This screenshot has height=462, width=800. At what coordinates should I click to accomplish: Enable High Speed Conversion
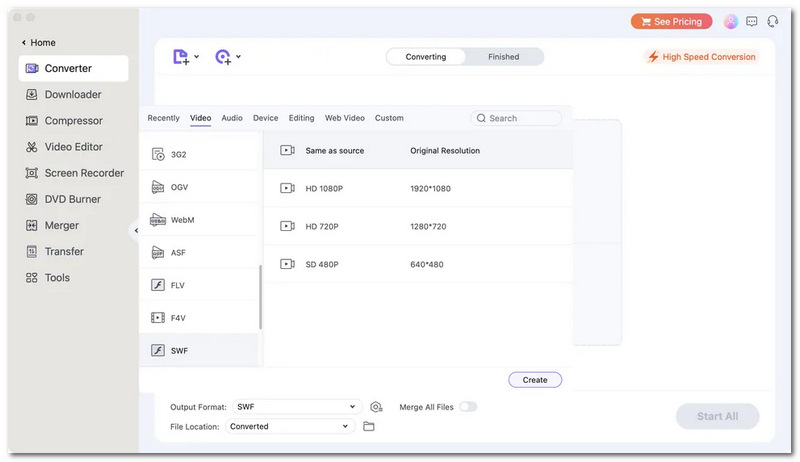coord(702,57)
